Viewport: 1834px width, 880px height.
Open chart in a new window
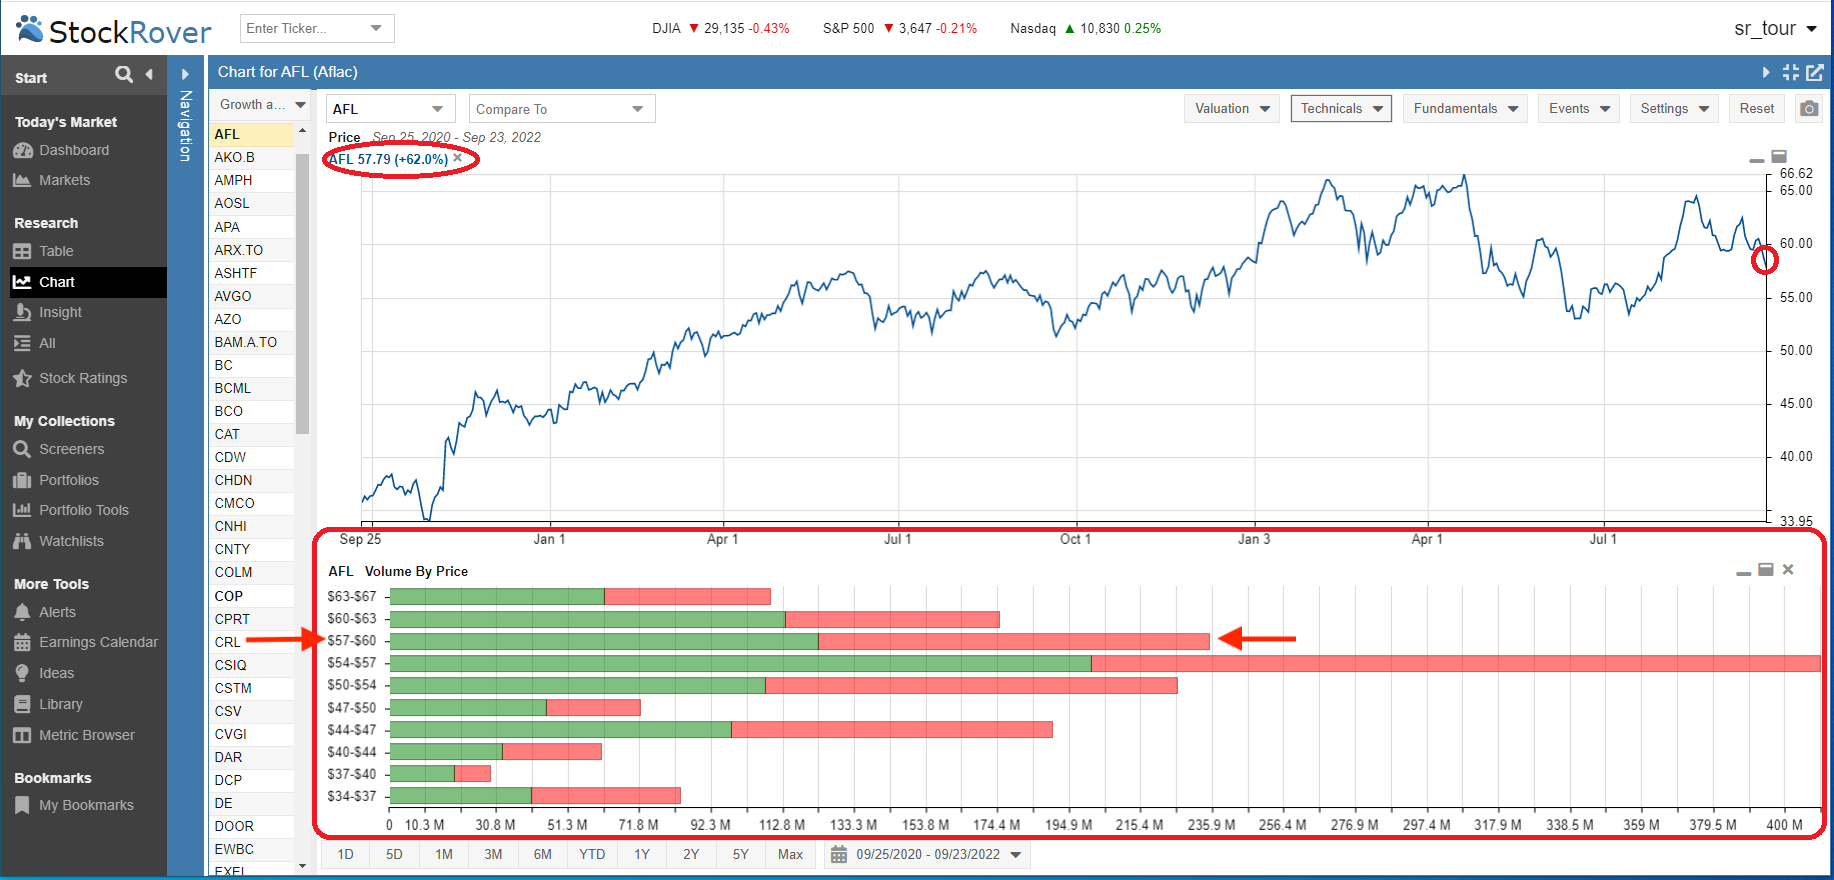[1815, 72]
